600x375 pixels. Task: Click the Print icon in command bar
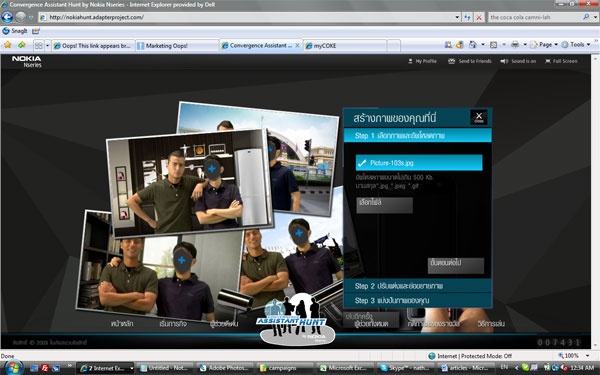(515, 45)
